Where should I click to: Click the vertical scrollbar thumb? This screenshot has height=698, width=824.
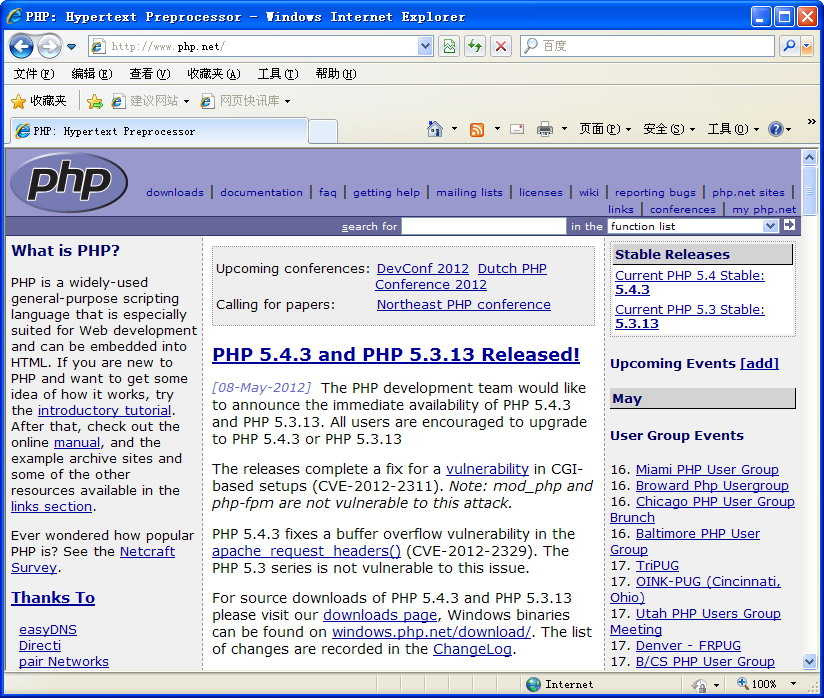click(809, 191)
